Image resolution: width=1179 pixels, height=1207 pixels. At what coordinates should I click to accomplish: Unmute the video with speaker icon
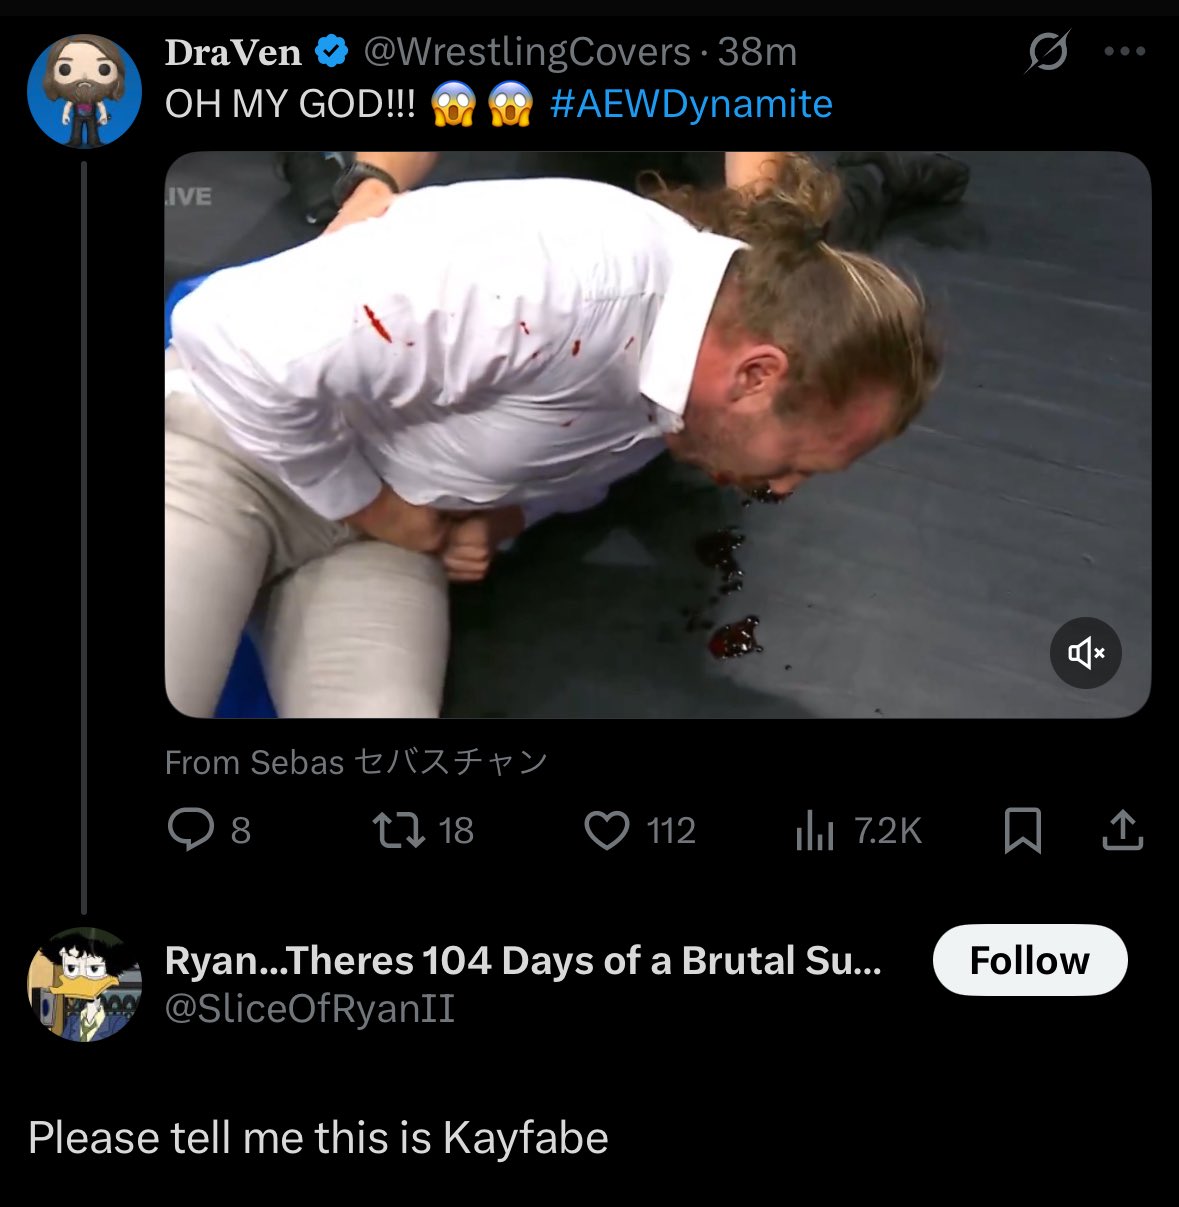(x=1085, y=653)
